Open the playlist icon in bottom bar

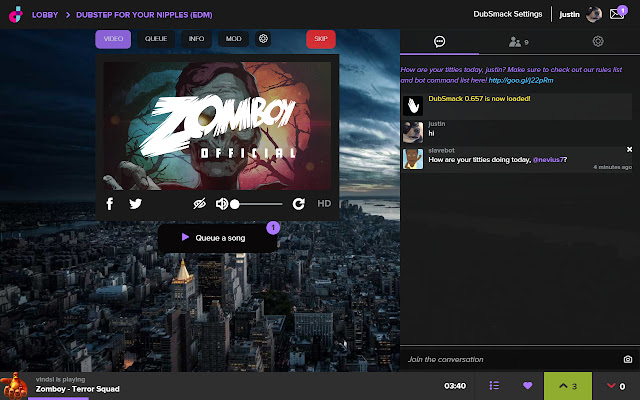pos(494,386)
